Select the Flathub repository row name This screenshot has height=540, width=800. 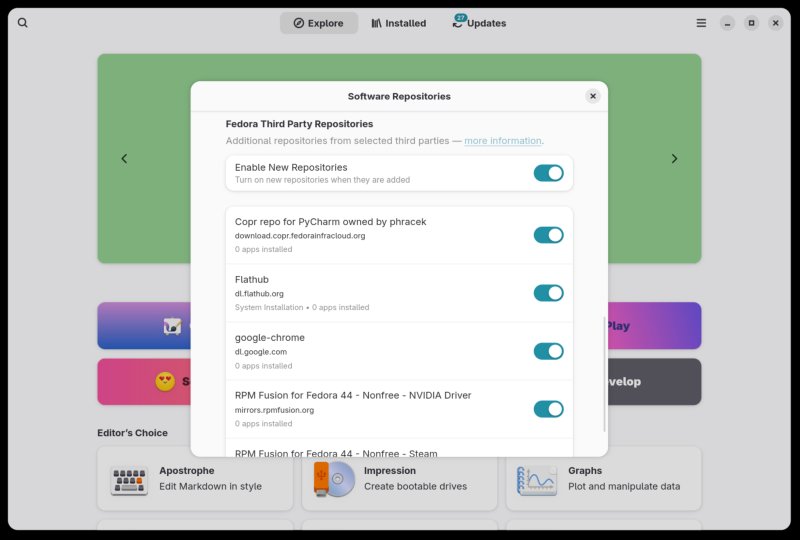[252, 279]
